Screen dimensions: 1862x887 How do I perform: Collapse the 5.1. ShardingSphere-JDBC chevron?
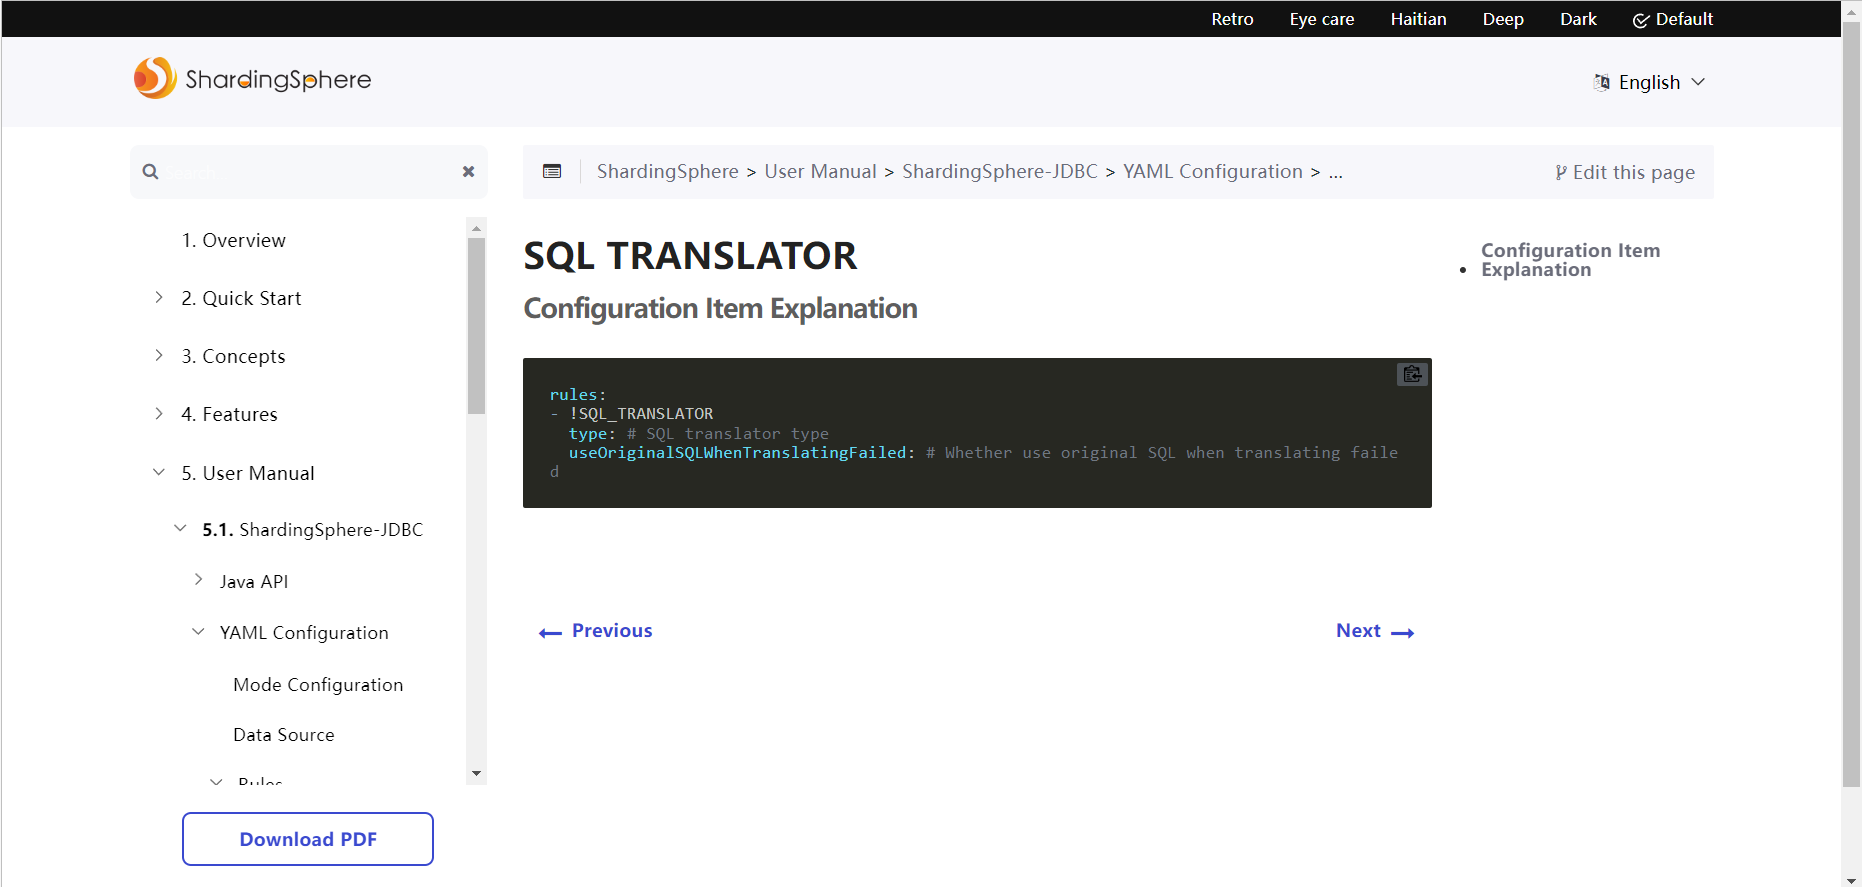[180, 528]
